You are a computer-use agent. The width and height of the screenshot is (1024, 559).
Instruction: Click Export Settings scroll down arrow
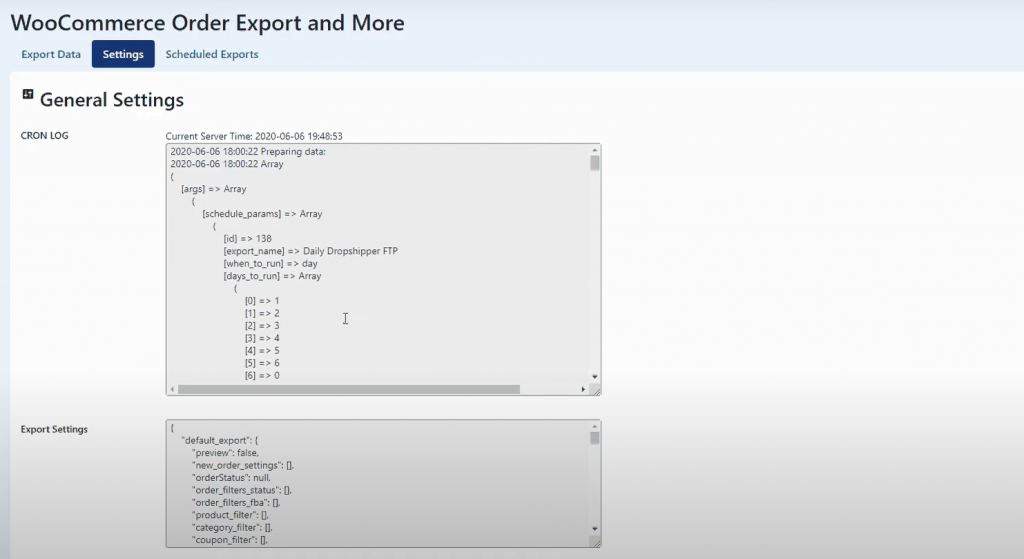pyautogui.click(x=594, y=529)
